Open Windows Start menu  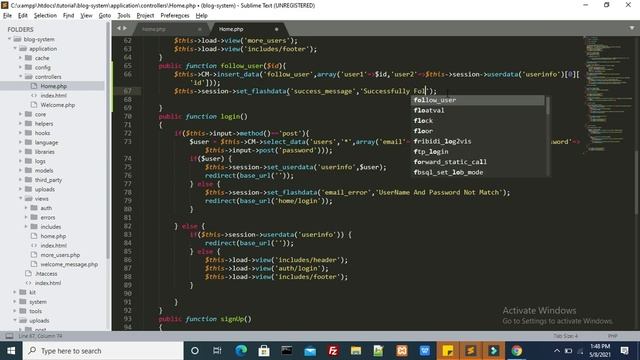(x=11, y=351)
